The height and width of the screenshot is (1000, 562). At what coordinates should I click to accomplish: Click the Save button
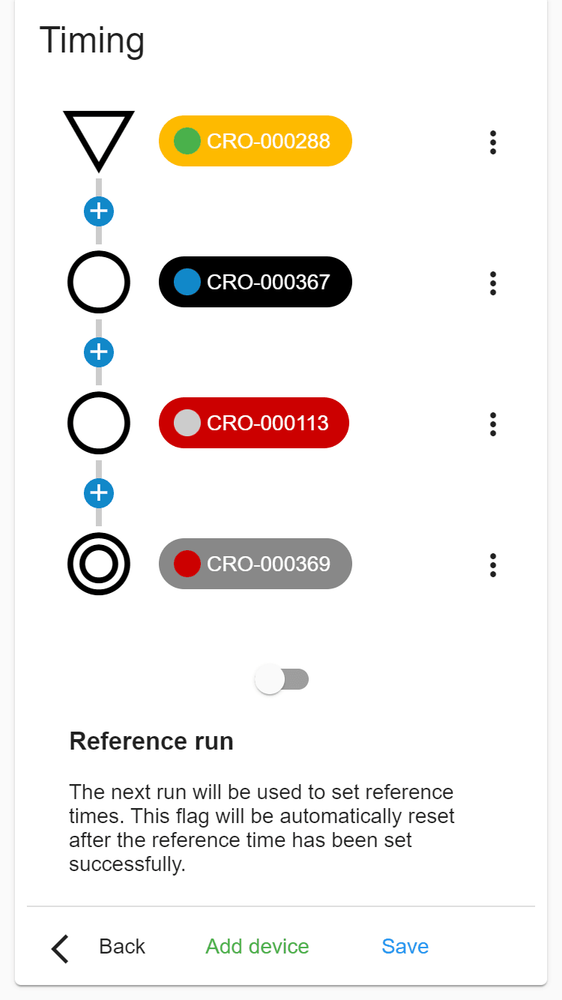click(x=405, y=946)
